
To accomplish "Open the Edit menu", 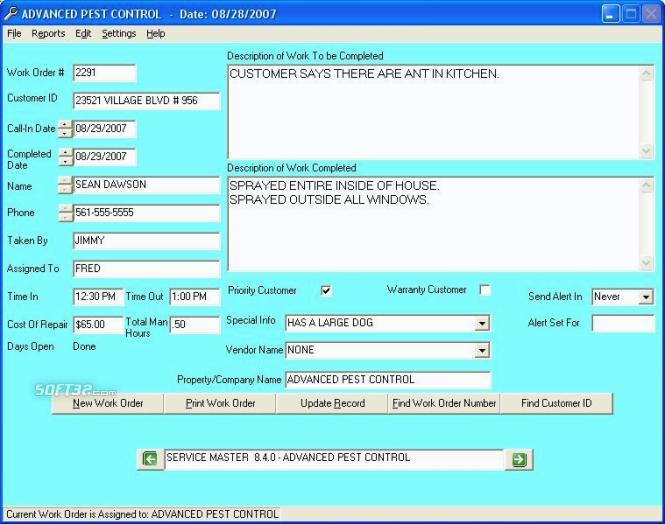I will click(x=83, y=33).
